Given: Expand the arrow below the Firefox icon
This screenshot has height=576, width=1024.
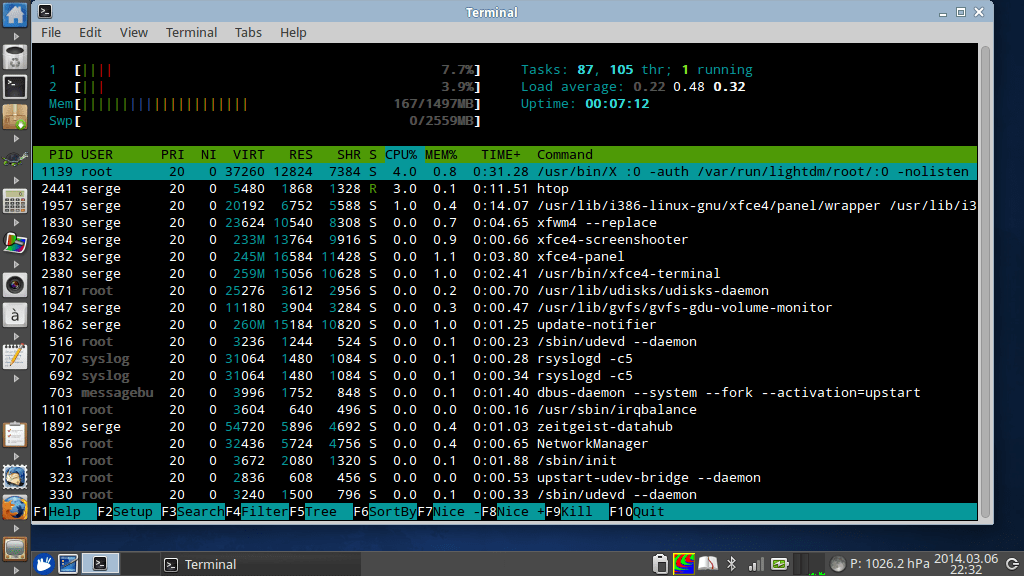Looking at the screenshot, I should pos(16,528).
